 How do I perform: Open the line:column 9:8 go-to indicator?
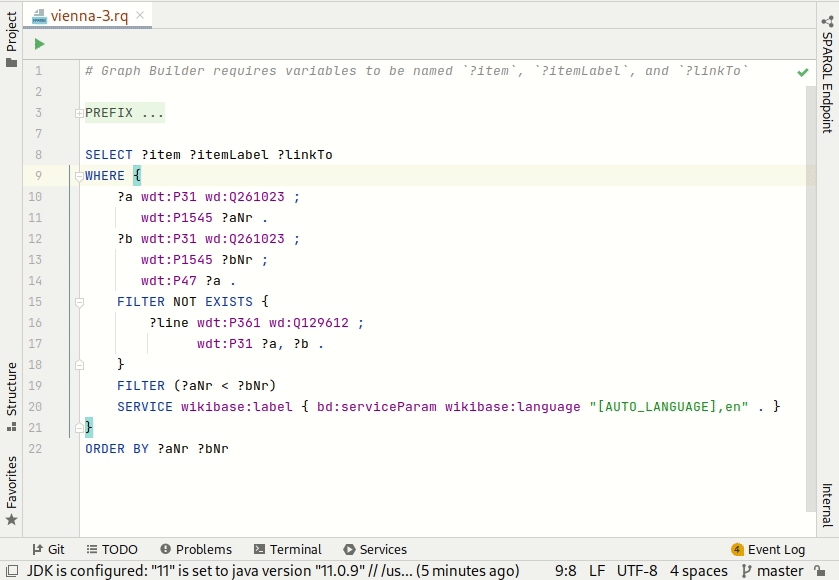tap(565, 571)
